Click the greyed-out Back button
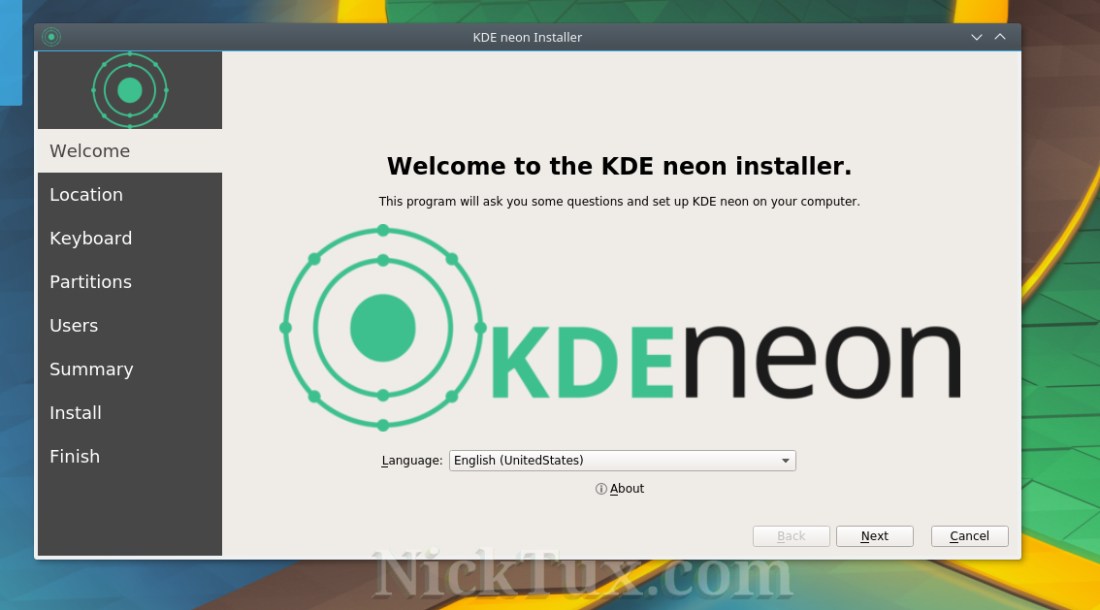The height and width of the screenshot is (610, 1100). tap(791, 536)
